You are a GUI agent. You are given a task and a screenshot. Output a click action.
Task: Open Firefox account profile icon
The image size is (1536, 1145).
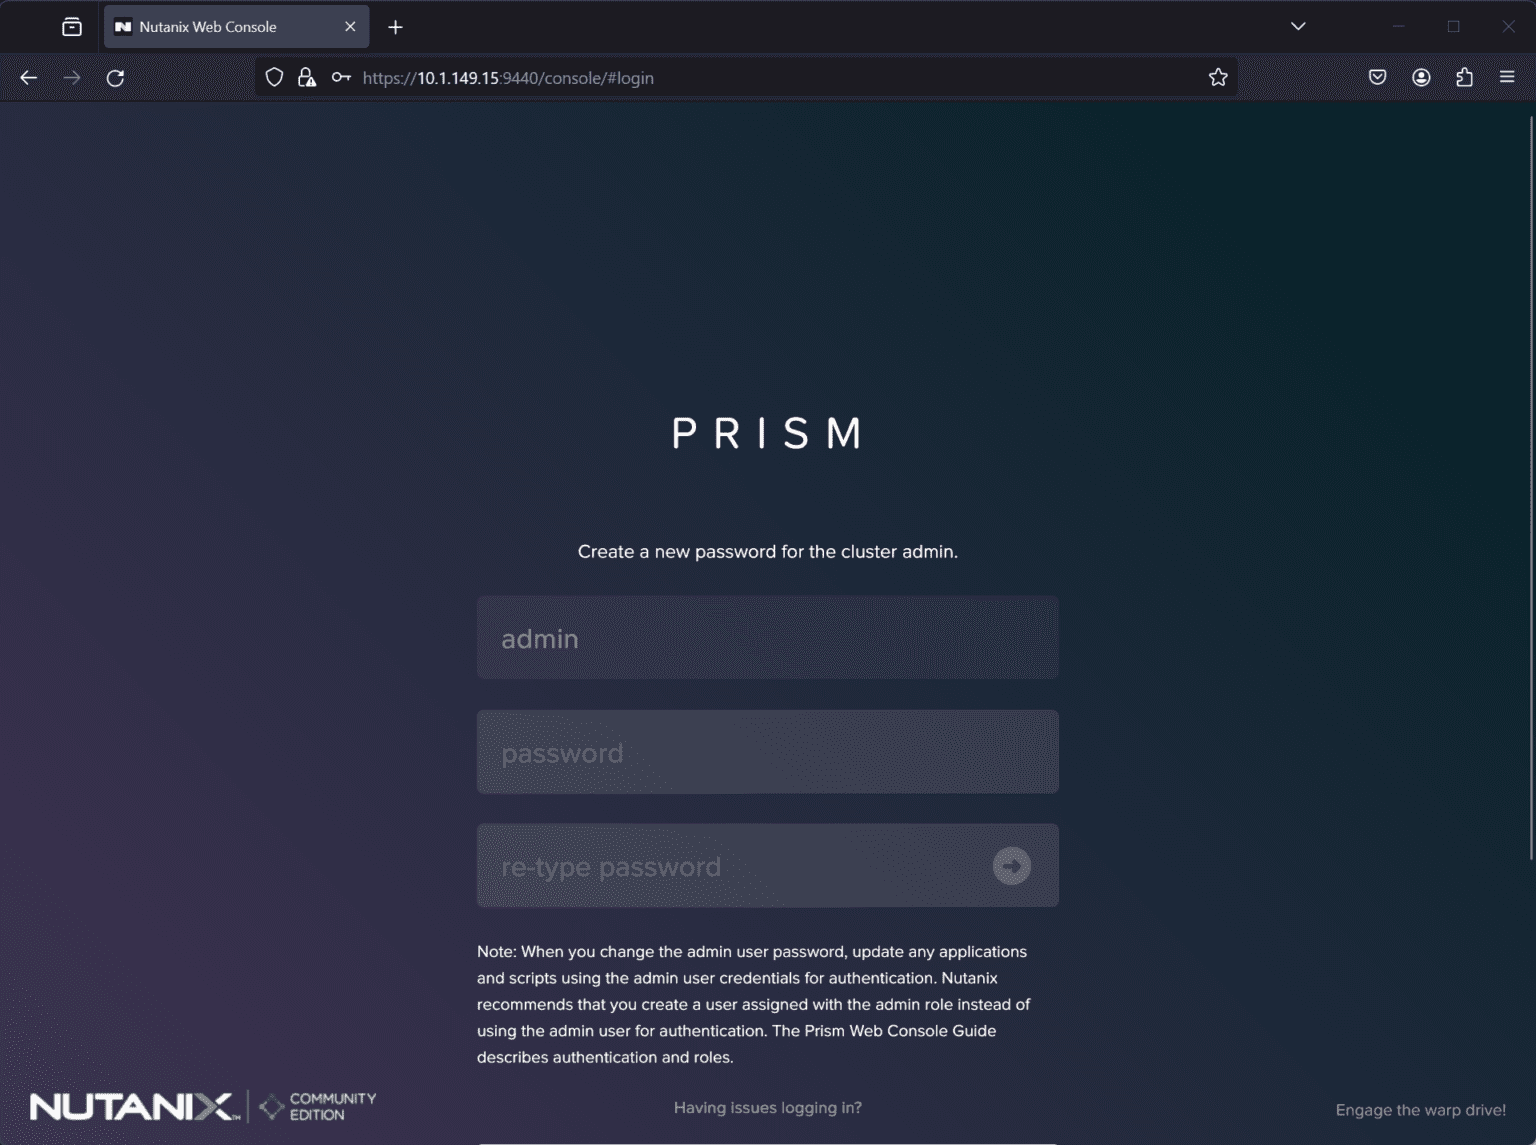click(x=1421, y=78)
